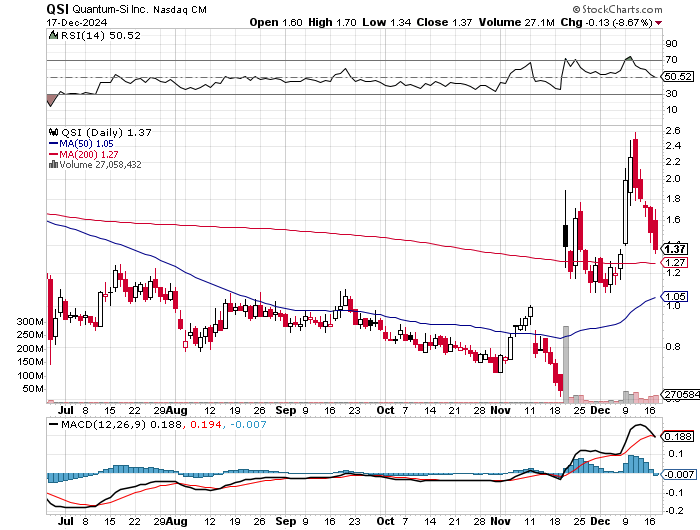Click the 300M volume scale label
The height and width of the screenshot is (530, 700).
coord(30,322)
